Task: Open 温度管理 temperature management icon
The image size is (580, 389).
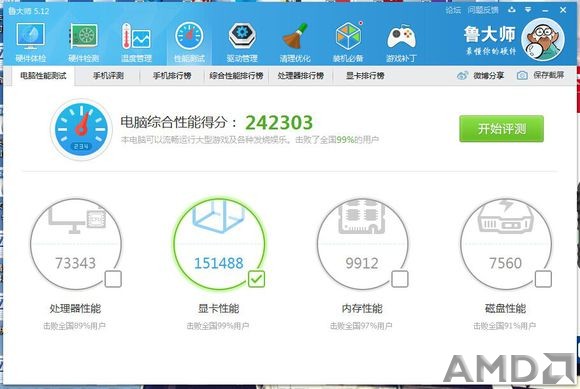Action: (x=136, y=37)
